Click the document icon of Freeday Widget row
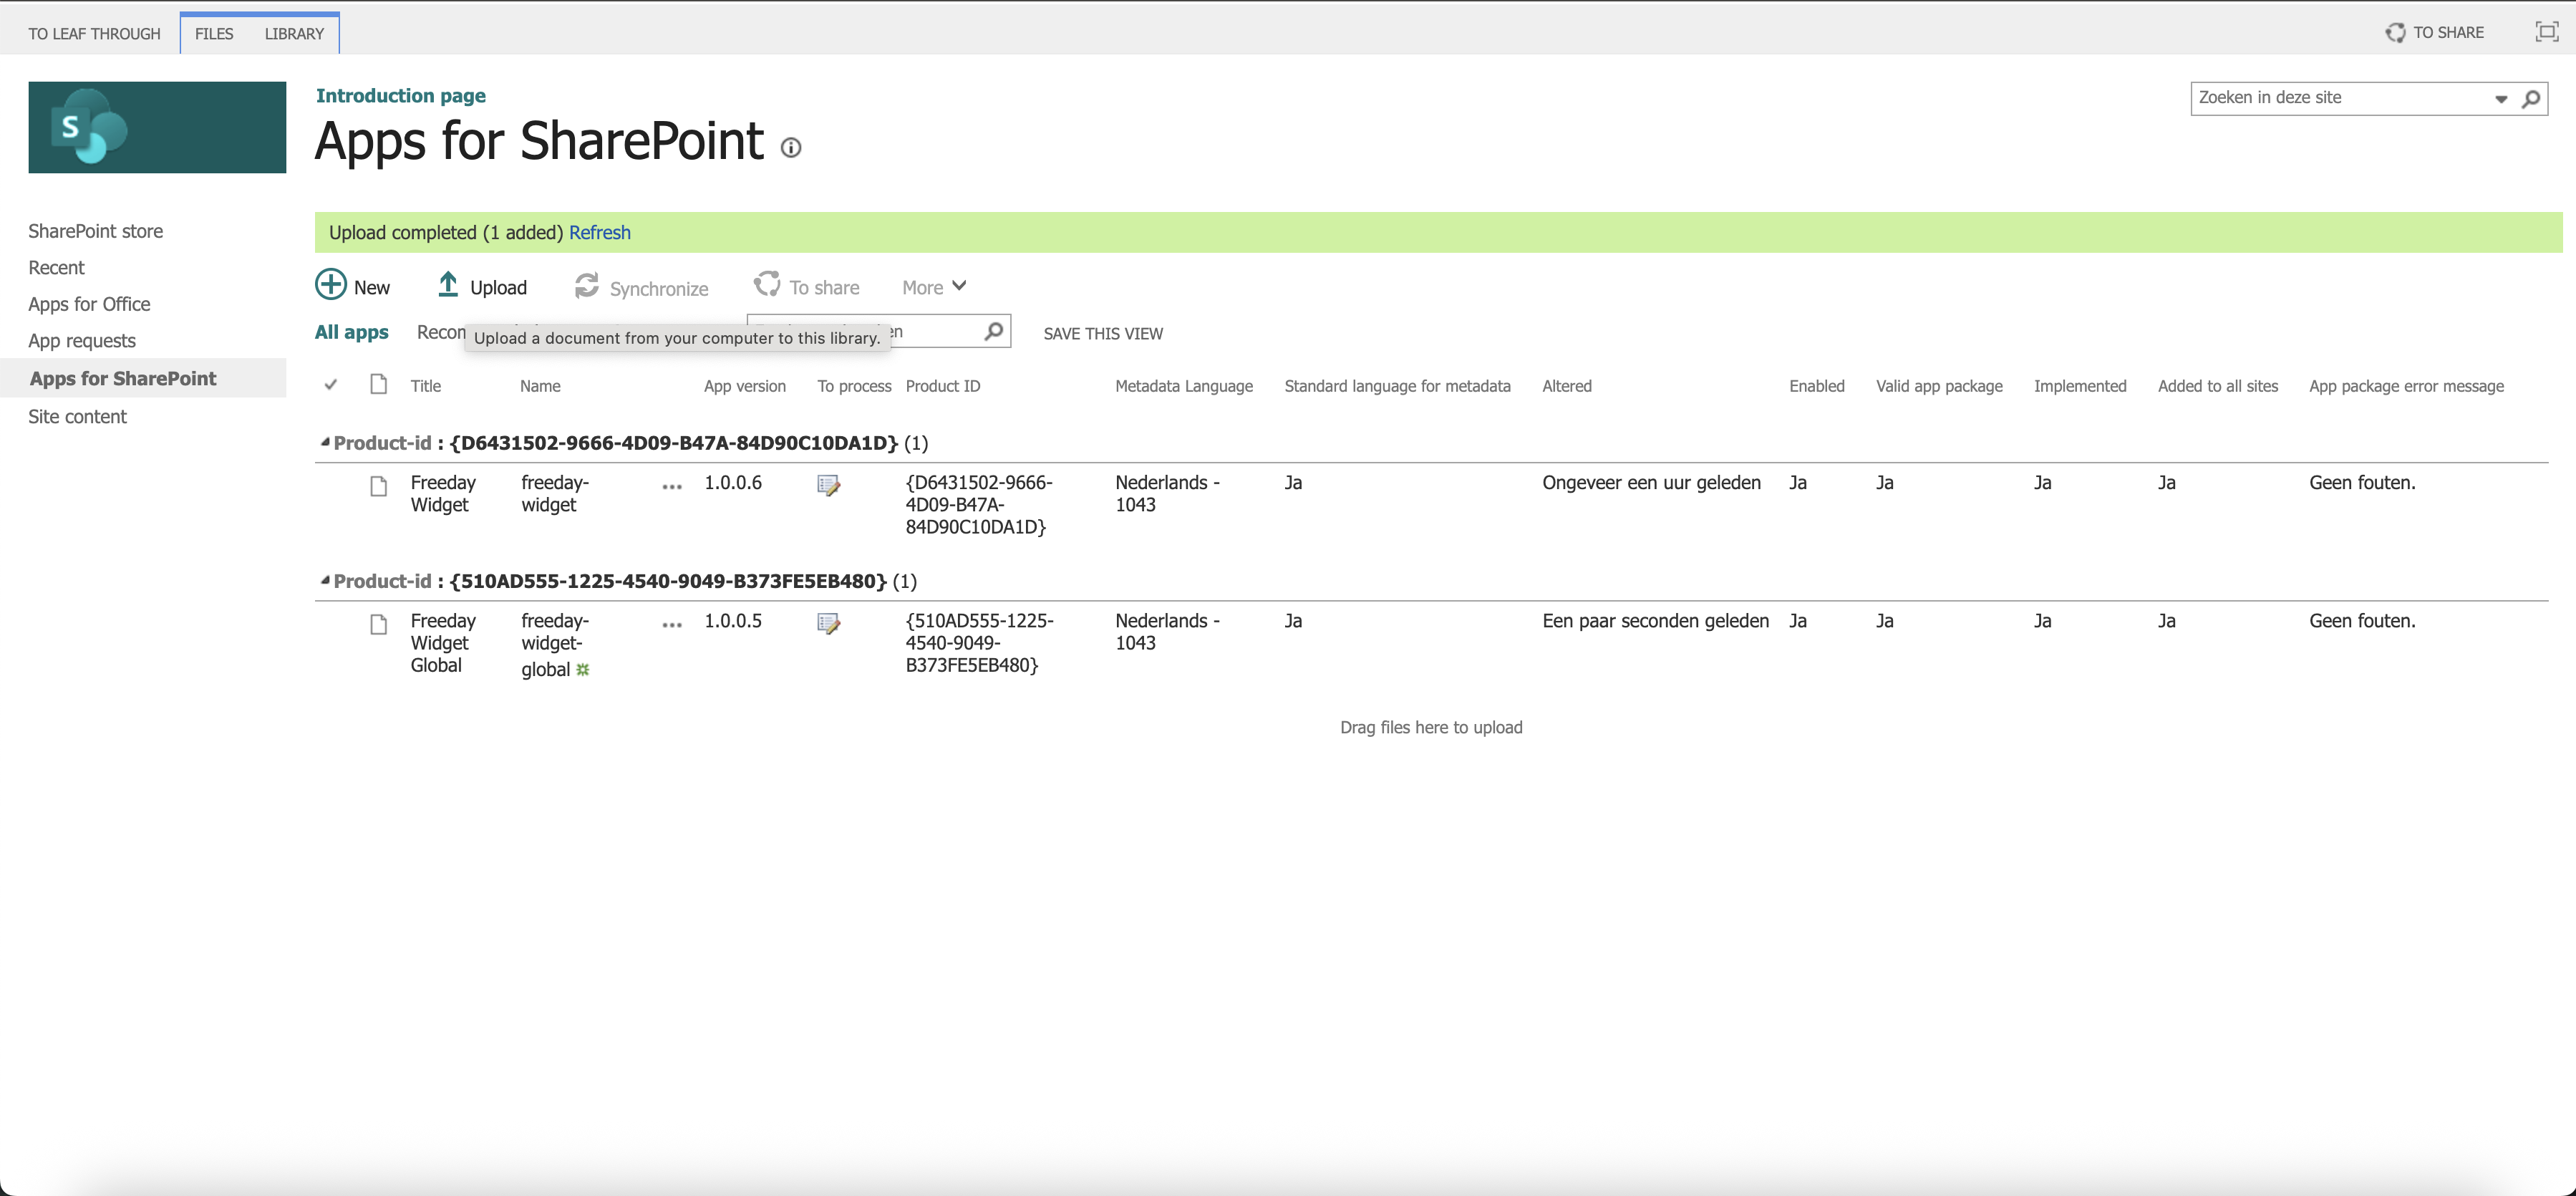This screenshot has width=2576, height=1196. 378,486
